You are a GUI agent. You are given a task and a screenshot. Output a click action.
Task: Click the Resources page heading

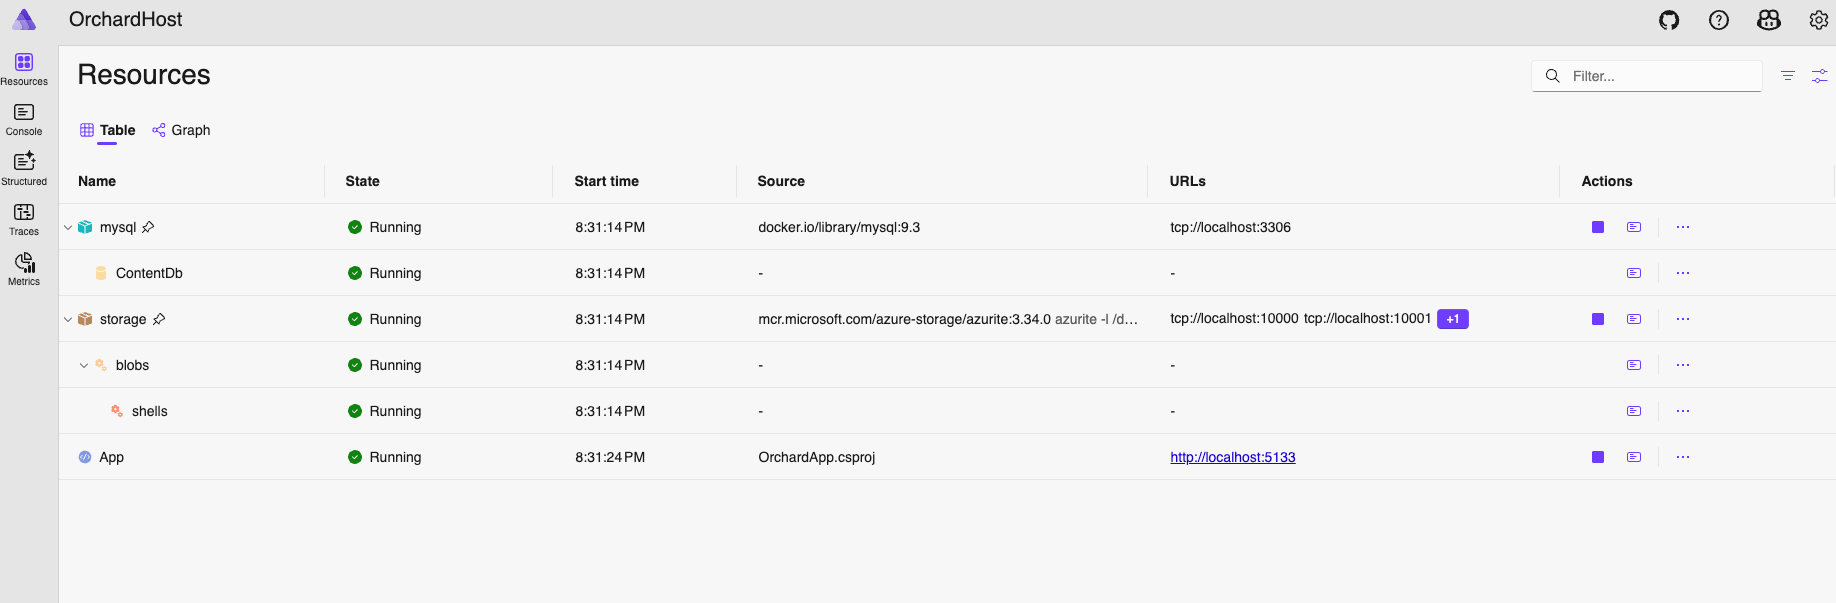(x=144, y=75)
